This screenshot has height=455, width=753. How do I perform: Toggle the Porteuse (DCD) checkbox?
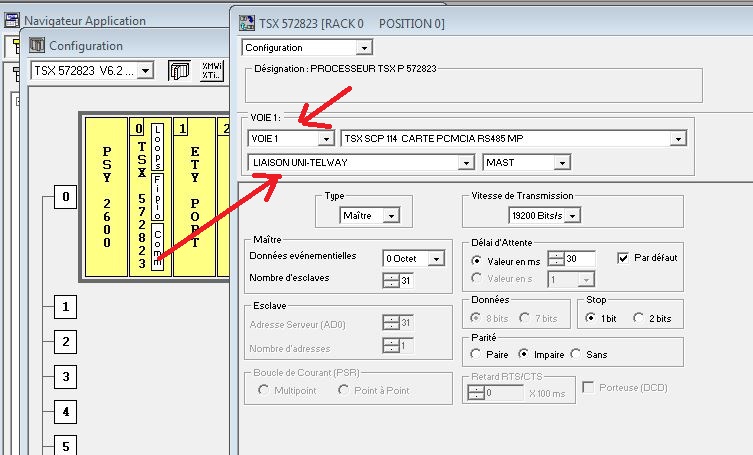click(x=588, y=387)
